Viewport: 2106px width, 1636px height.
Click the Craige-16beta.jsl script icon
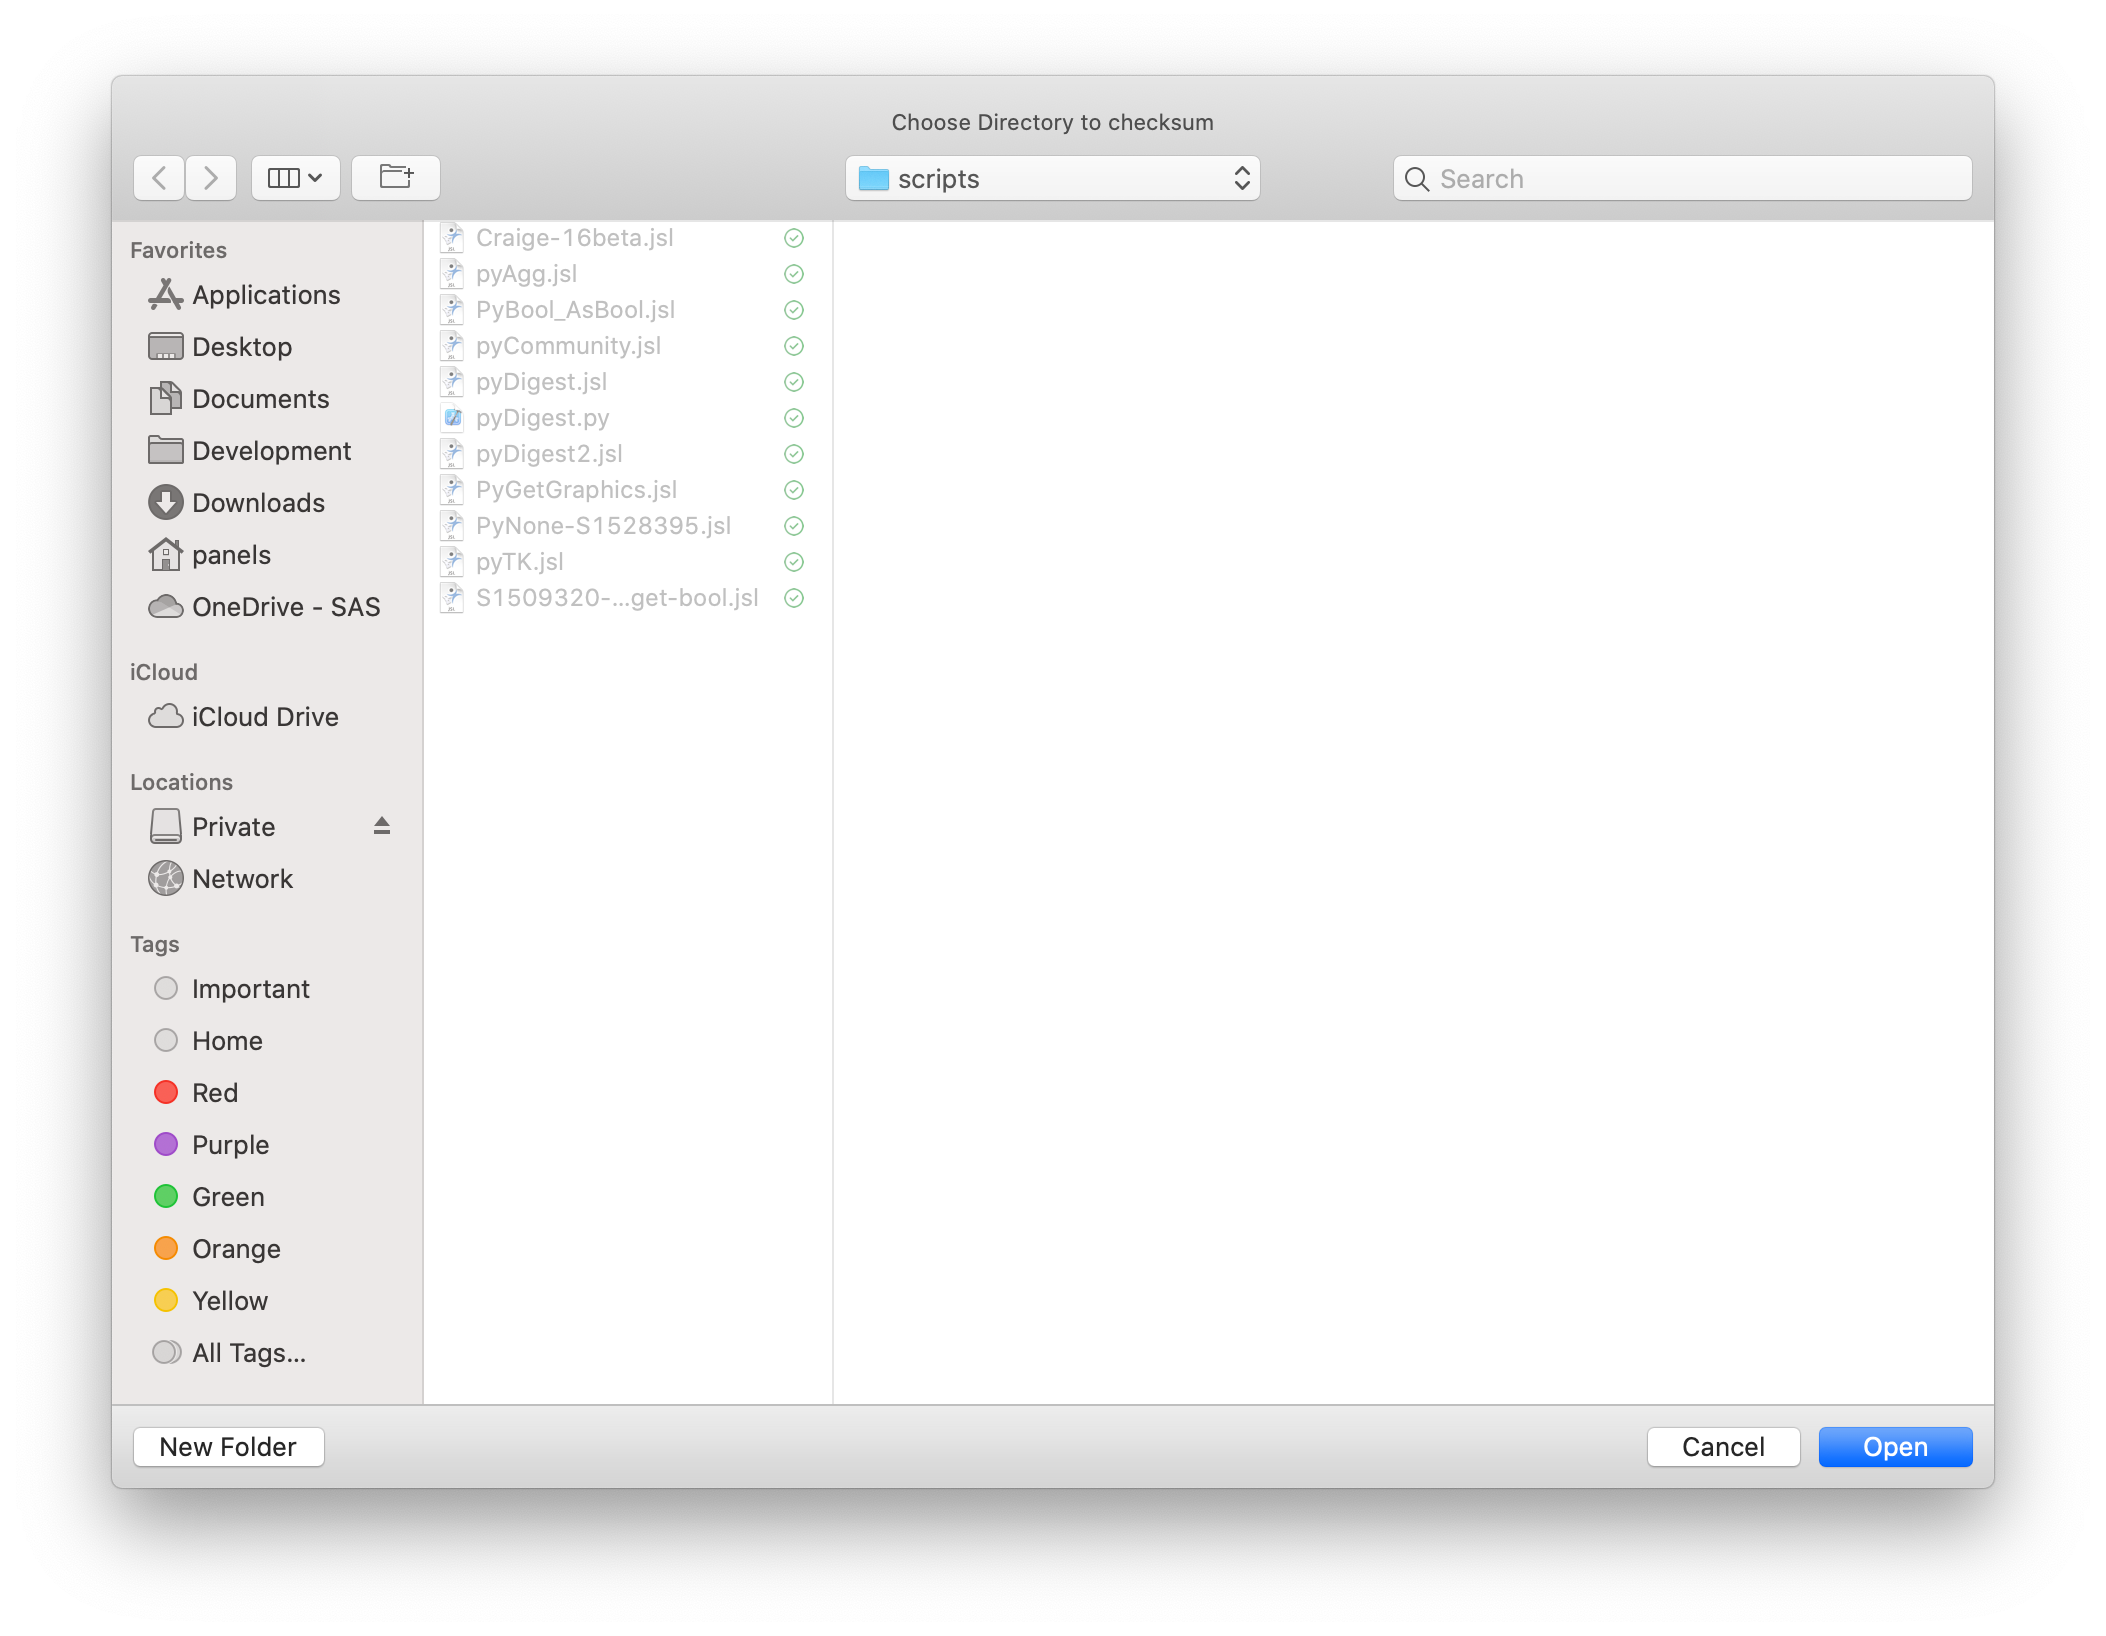click(455, 236)
